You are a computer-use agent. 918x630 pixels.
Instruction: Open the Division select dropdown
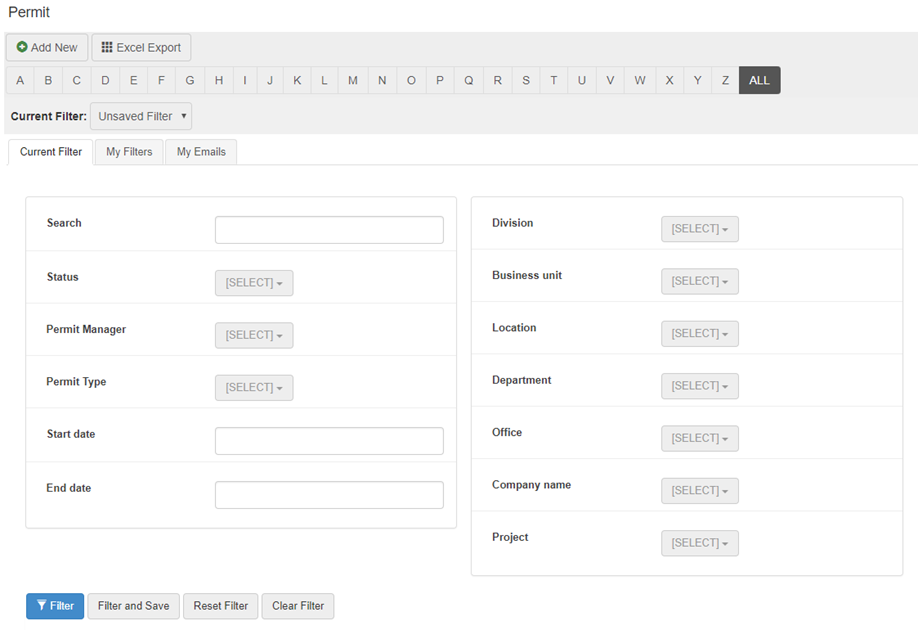coord(699,229)
